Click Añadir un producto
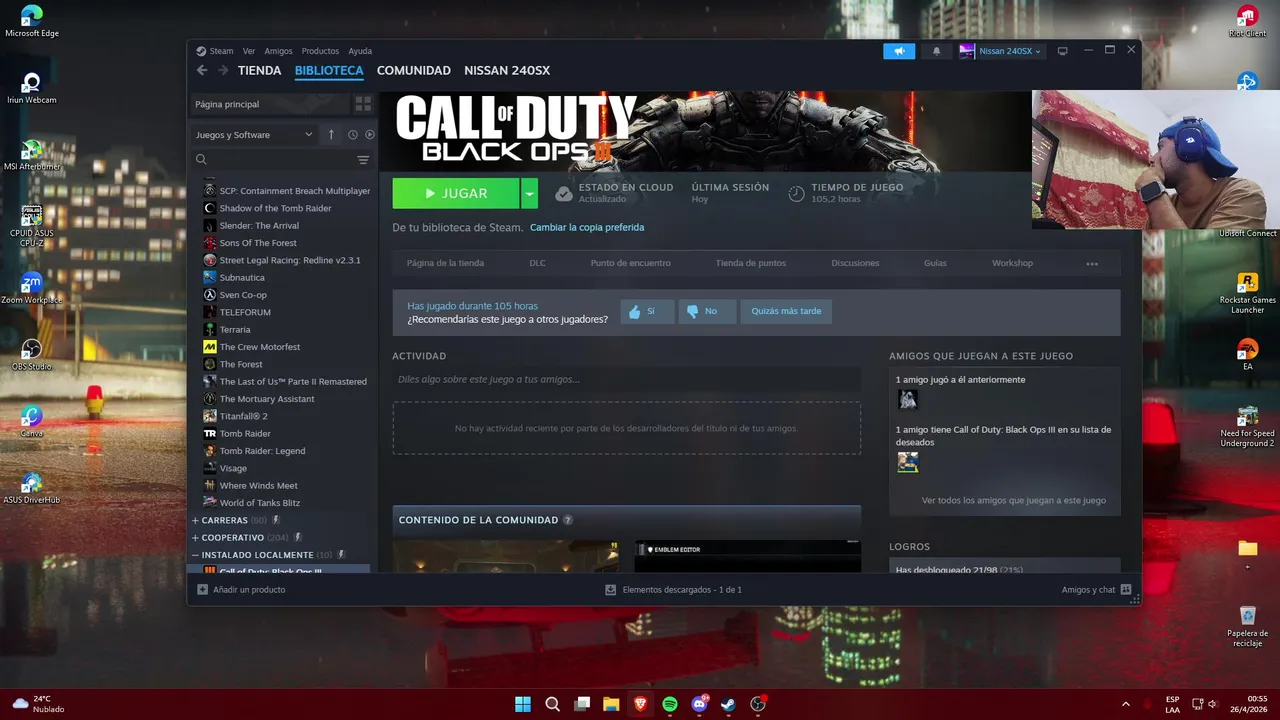The height and width of the screenshot is (720, 1280). pos(241,590)
